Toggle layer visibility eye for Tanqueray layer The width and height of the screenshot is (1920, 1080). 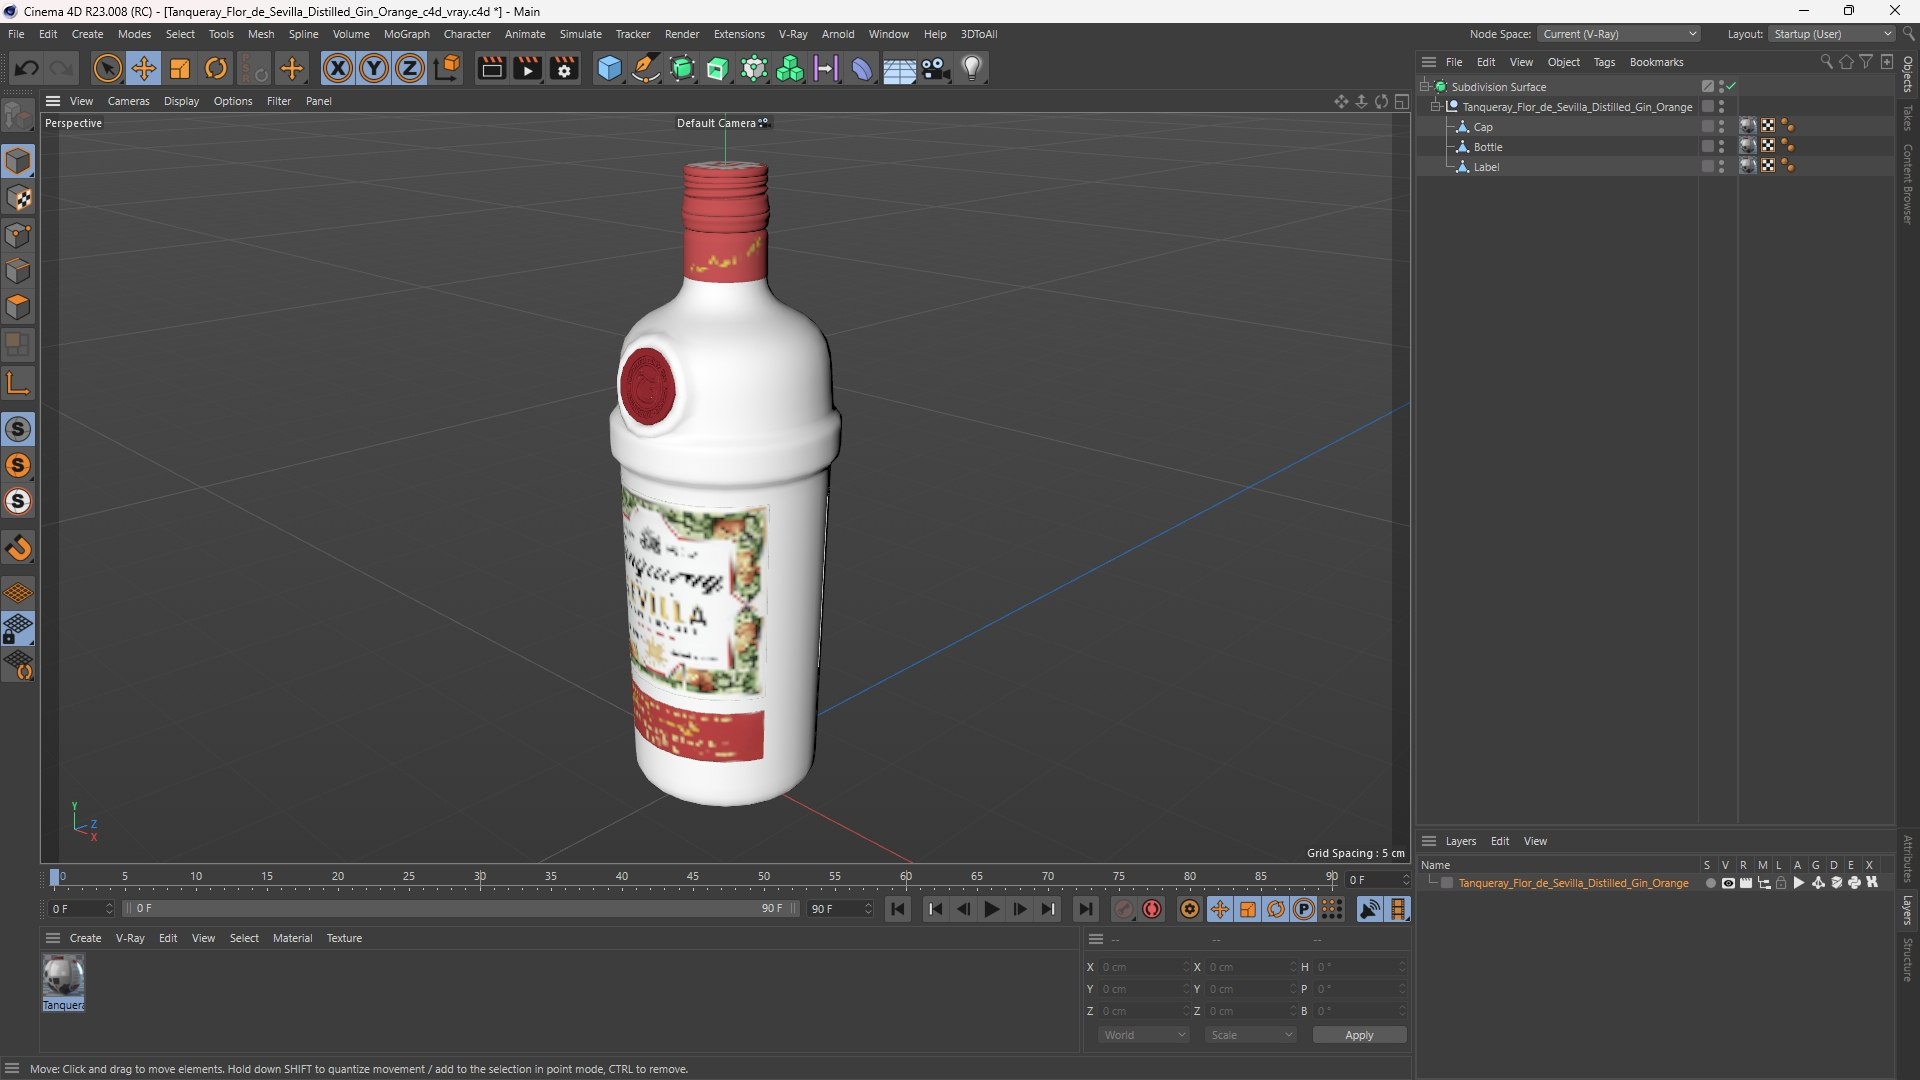pyautogui.click(x=1728, y=883)
